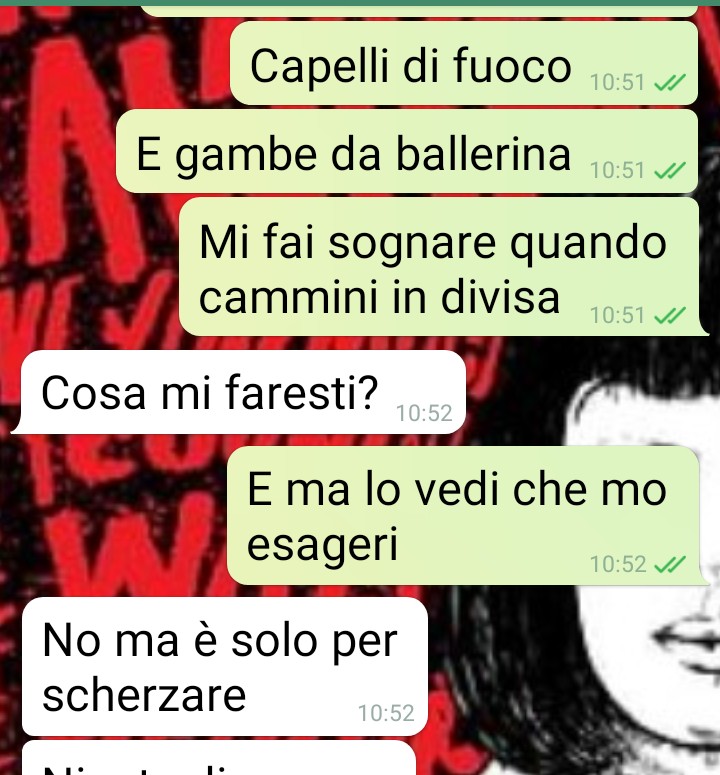The height and width of the screenshot is (775, 720).
Task: Click read-receipt checkmarks on 'Capelli di fuoco'
Action: pos(670,83)
